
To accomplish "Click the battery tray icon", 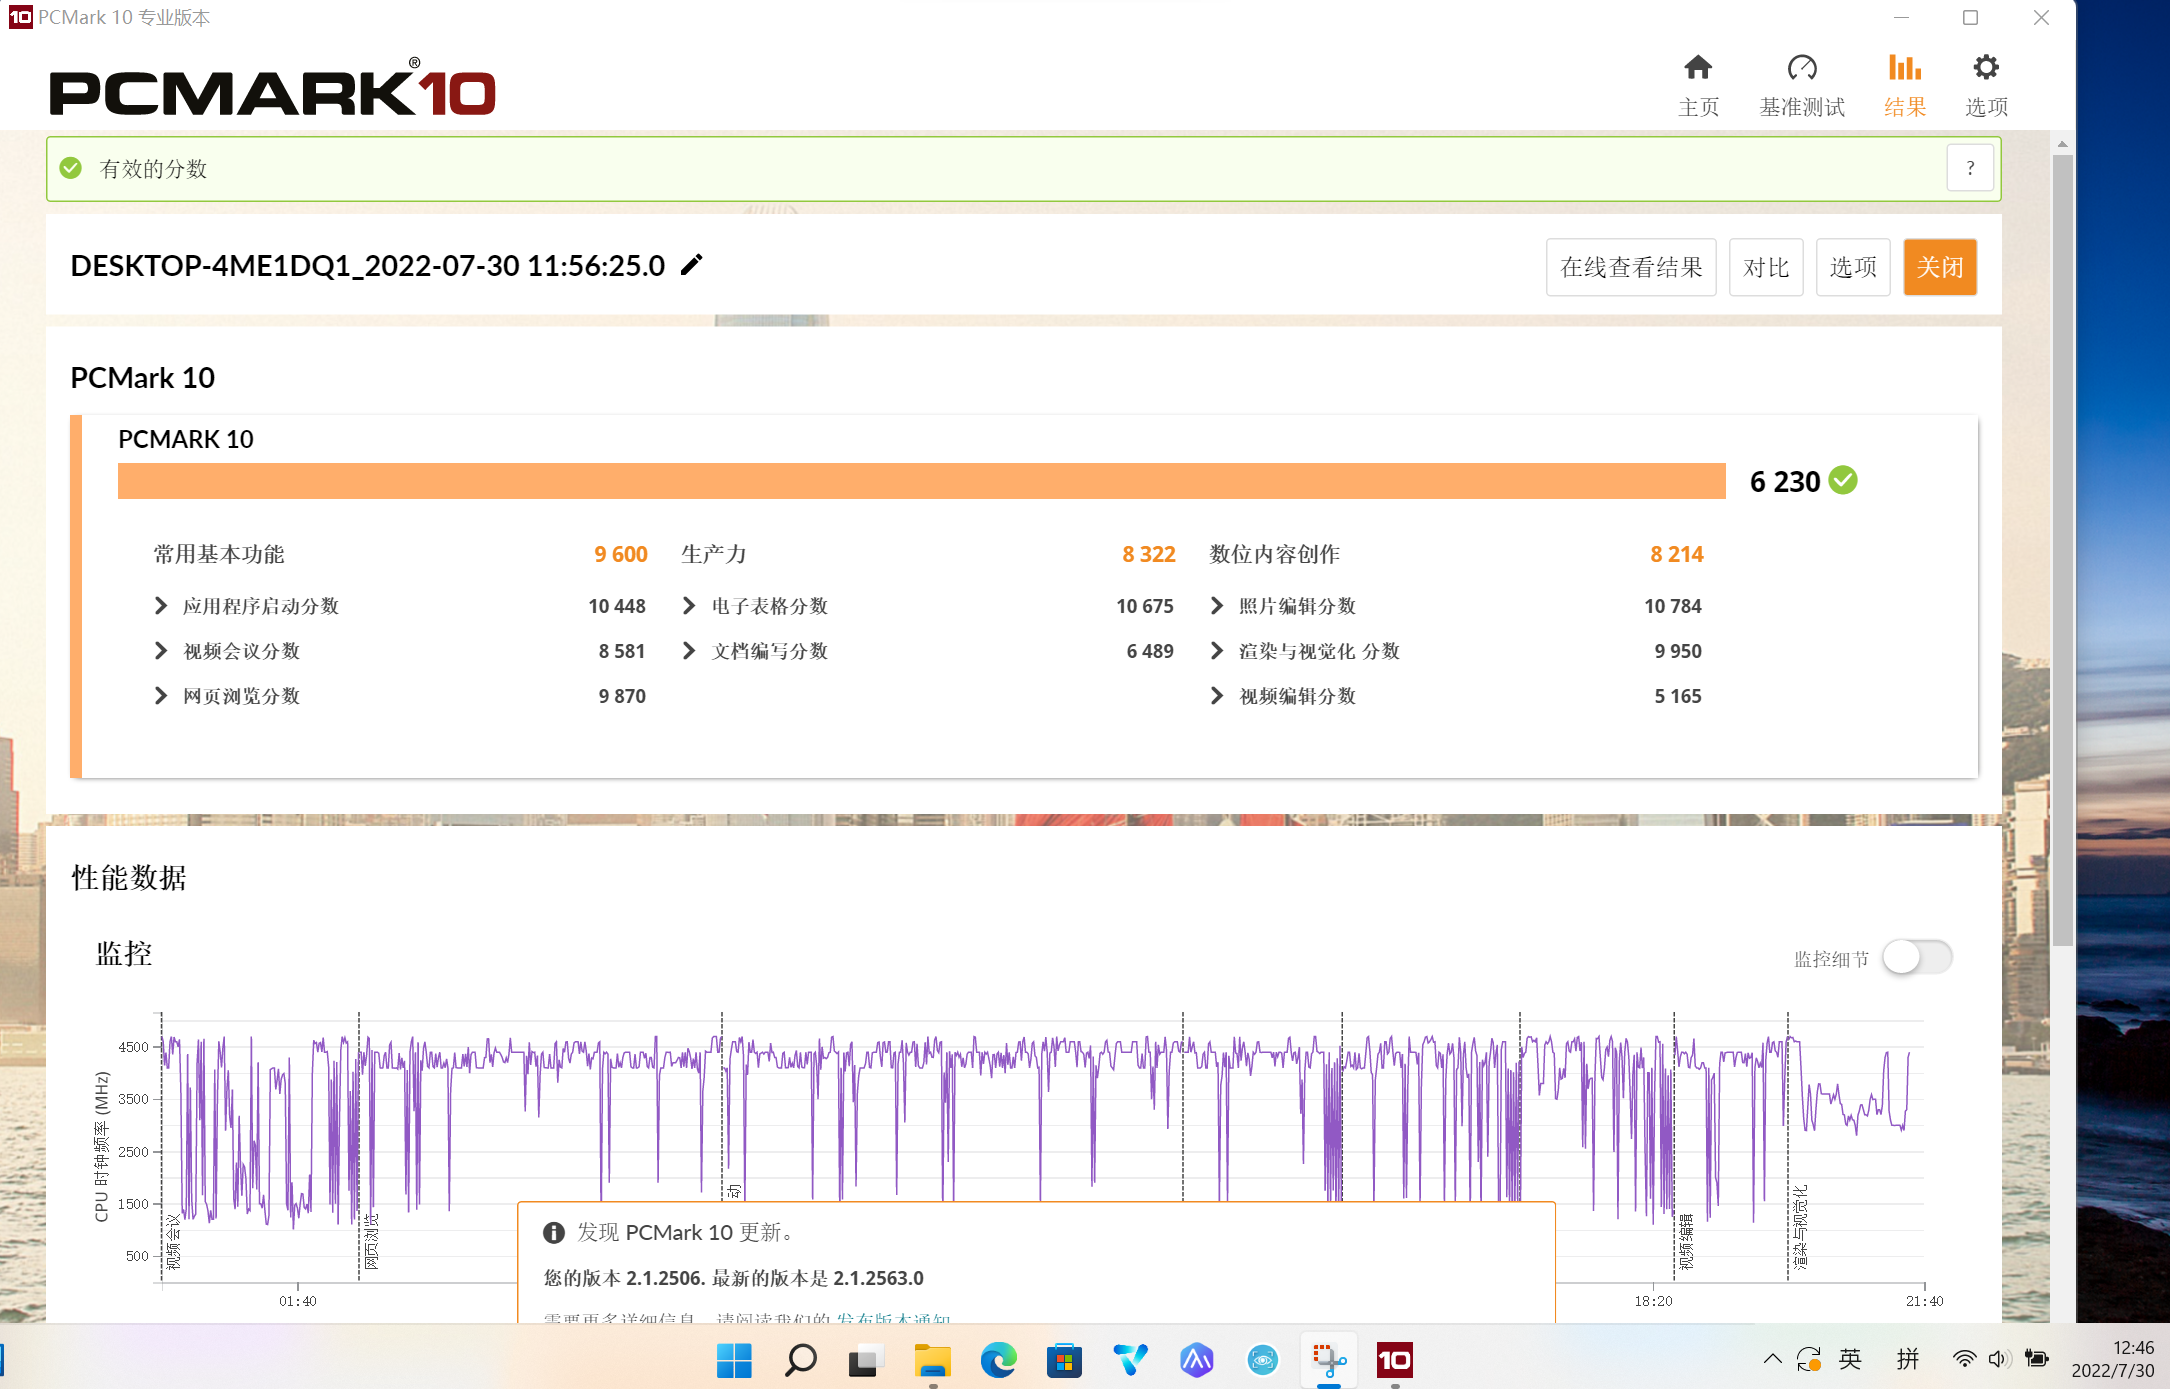I will coord(2035,1358).
